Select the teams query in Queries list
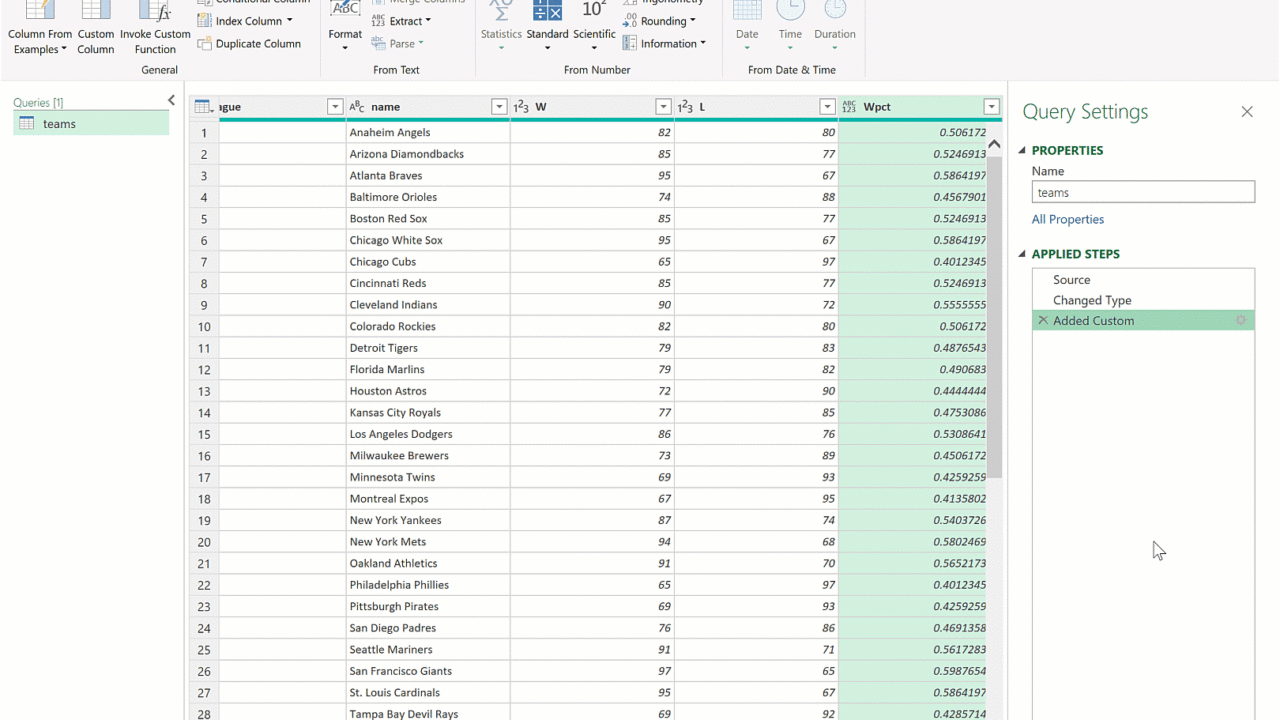Image resolution: width=1280 pixels, height=720 pixels. [x=59, y=124]
